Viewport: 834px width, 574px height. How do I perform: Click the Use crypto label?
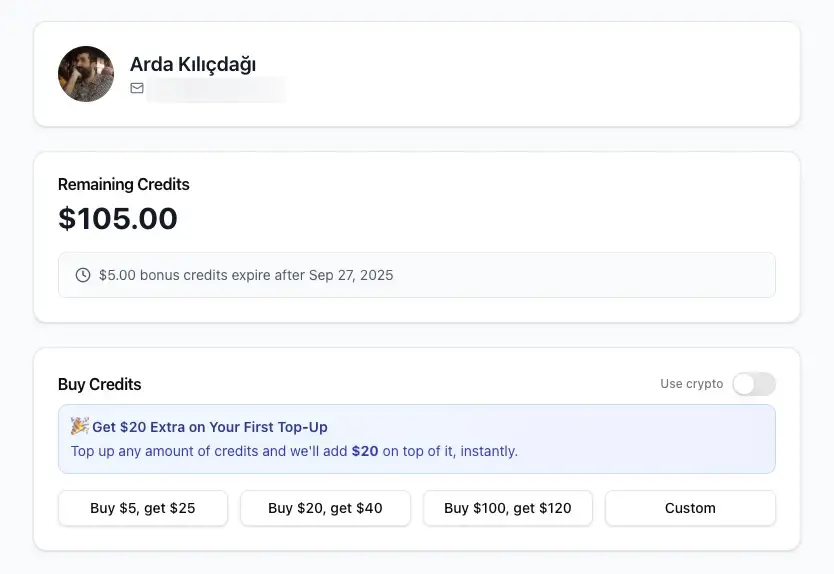[x=691, y=384]
